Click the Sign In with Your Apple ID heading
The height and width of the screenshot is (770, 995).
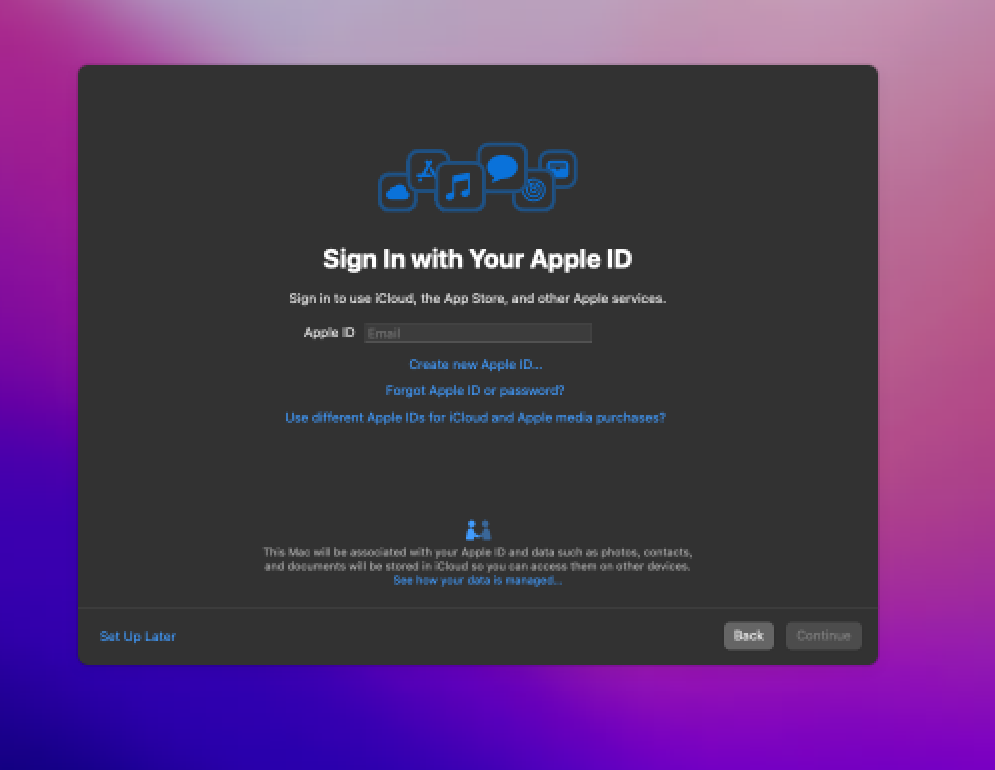[x=477, y=259]
